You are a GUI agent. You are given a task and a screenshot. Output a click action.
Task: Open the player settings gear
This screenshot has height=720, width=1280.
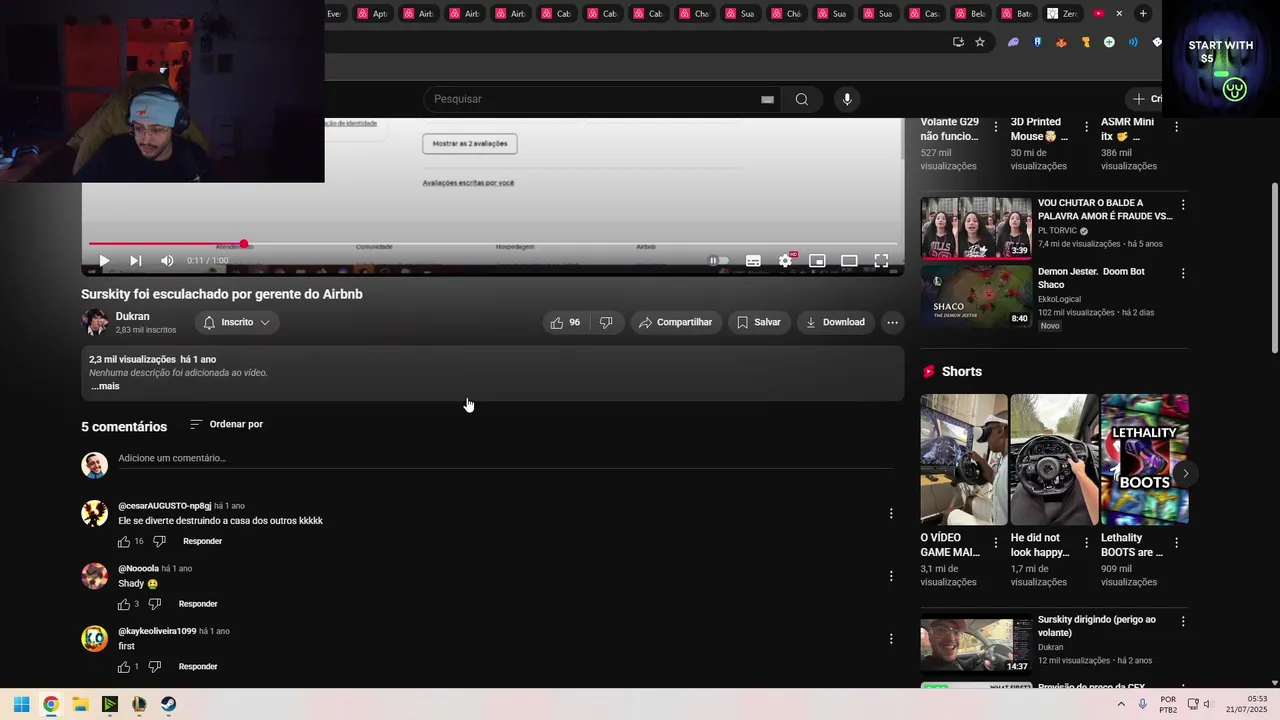point(786,261)
